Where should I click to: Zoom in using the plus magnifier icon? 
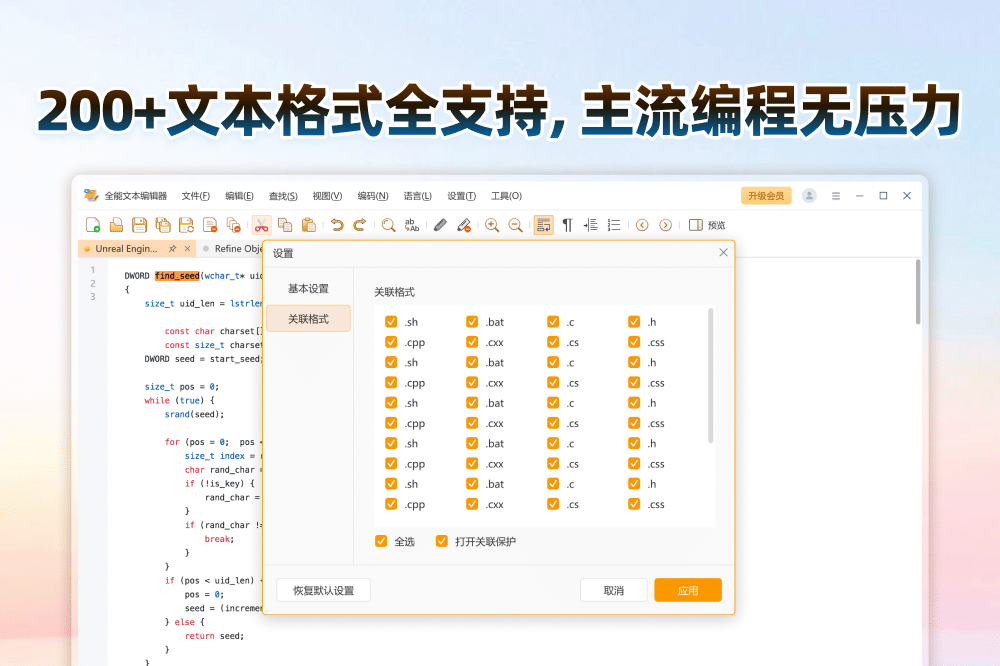point(492,225)
